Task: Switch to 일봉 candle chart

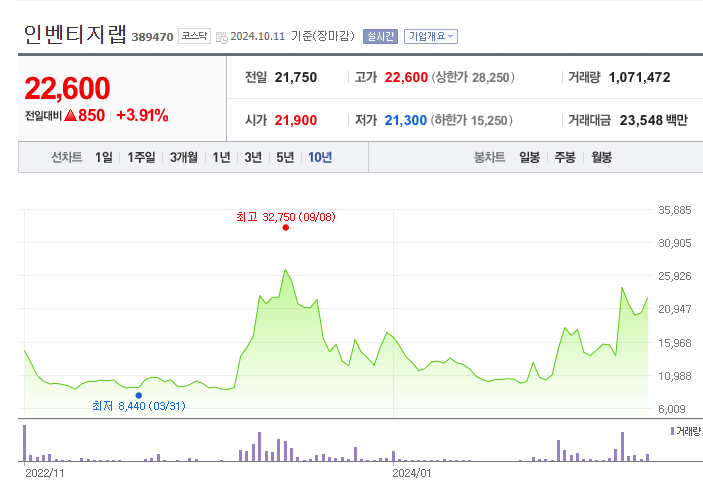Action: tap(529, 157)
